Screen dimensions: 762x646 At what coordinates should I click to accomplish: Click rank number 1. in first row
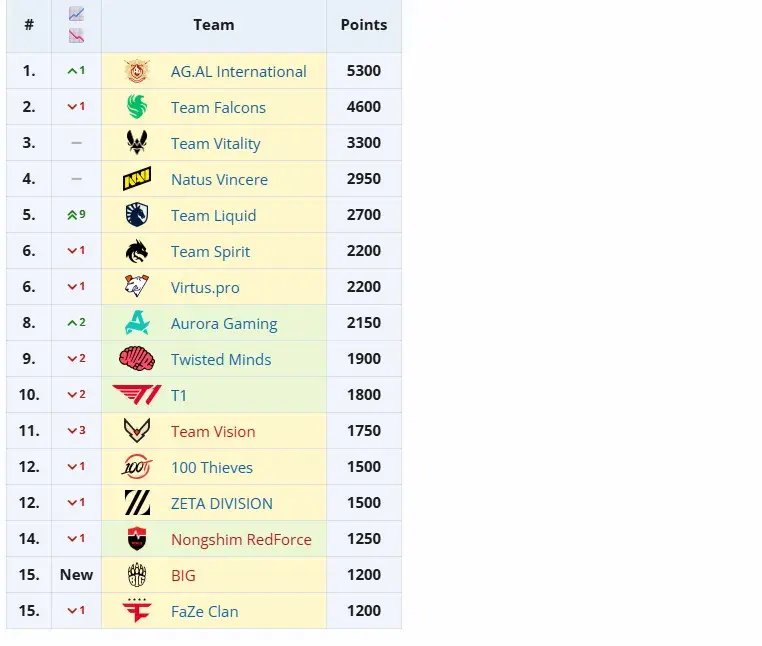click(x=29, y=71)
